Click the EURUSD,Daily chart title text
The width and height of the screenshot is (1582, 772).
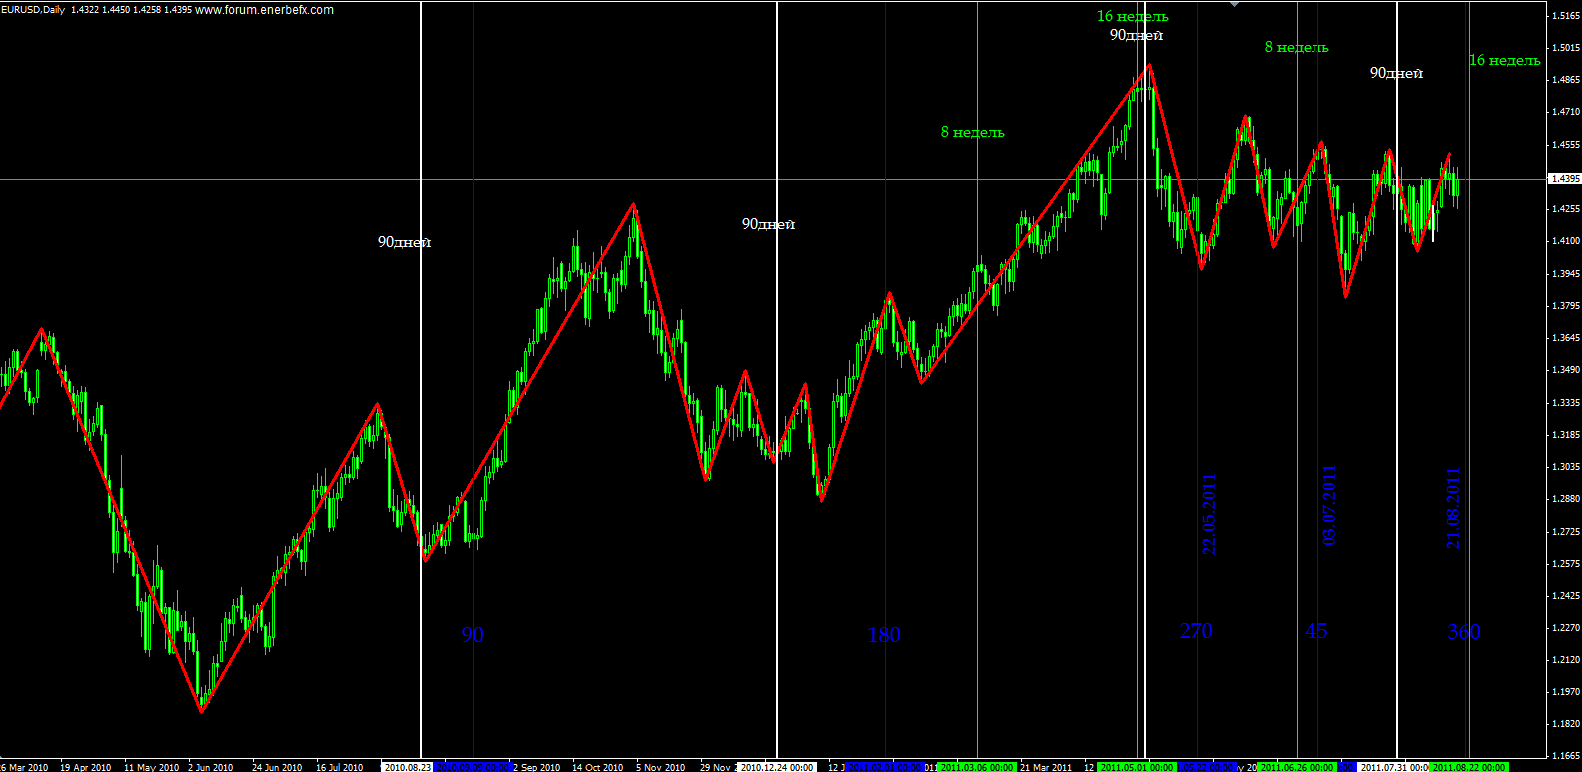pos(33,10)
